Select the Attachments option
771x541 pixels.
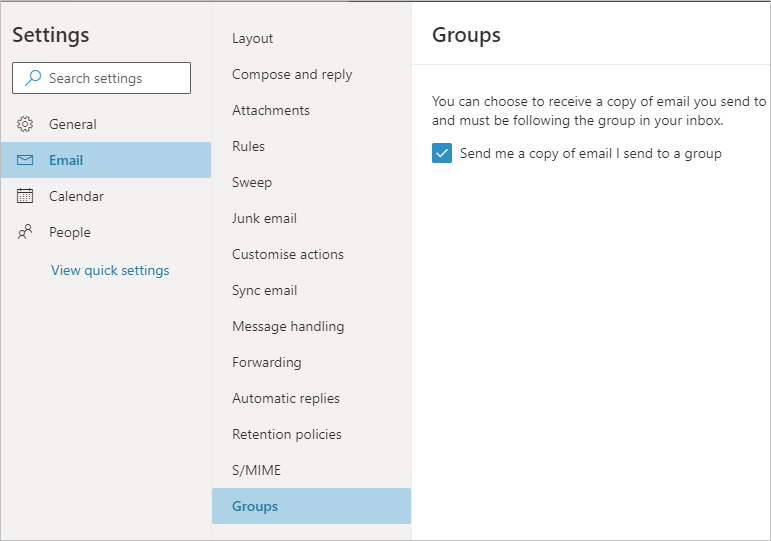[271, 110]
